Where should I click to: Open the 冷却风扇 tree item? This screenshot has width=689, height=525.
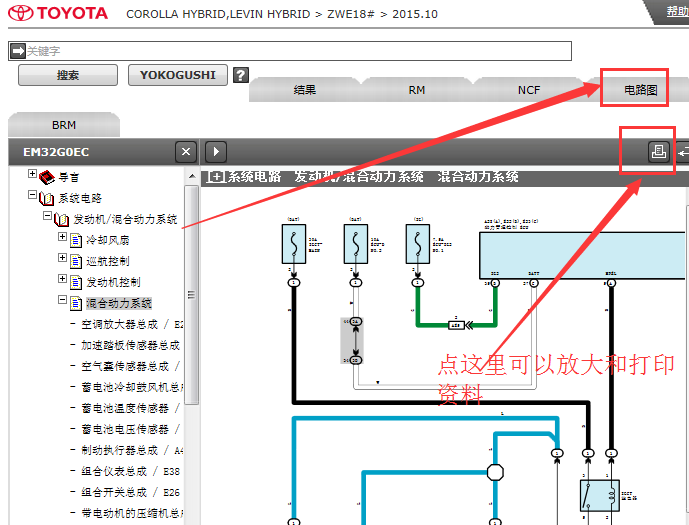coord(108,240)
